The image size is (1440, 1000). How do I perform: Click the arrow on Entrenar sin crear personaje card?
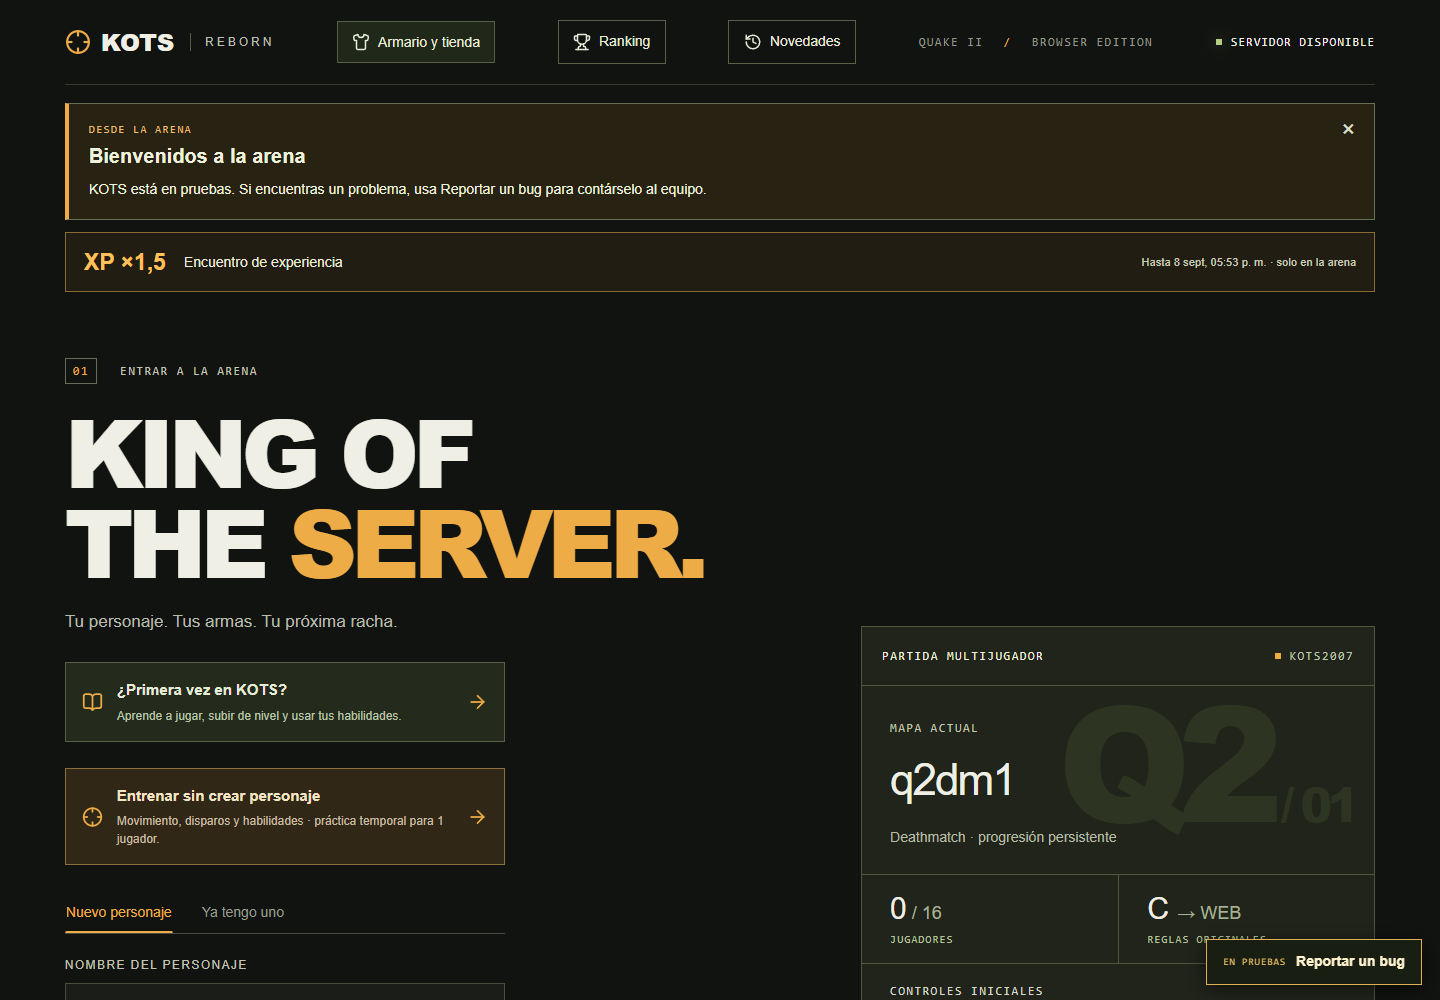[478, 817]
